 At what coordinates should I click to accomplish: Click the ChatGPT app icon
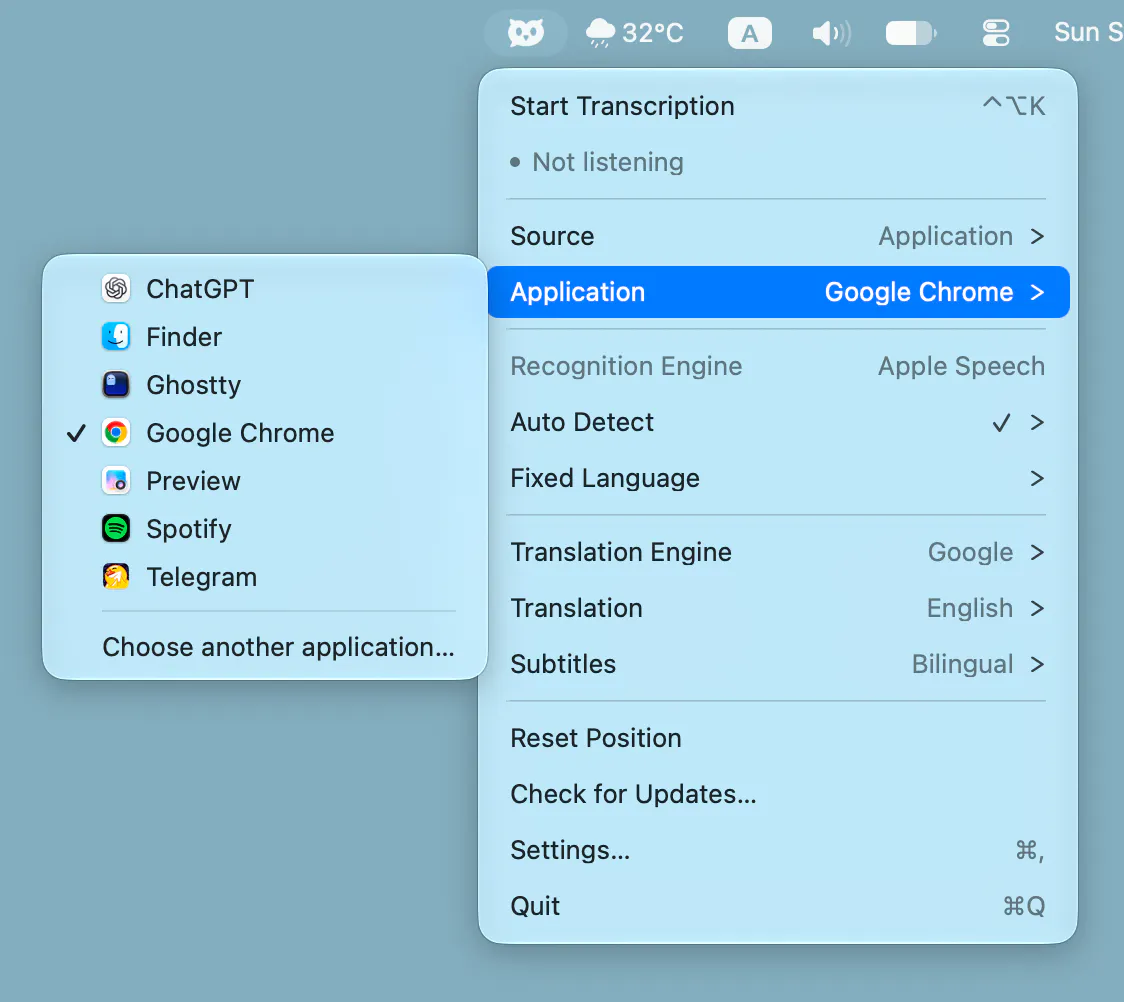(x=116, y=289)
